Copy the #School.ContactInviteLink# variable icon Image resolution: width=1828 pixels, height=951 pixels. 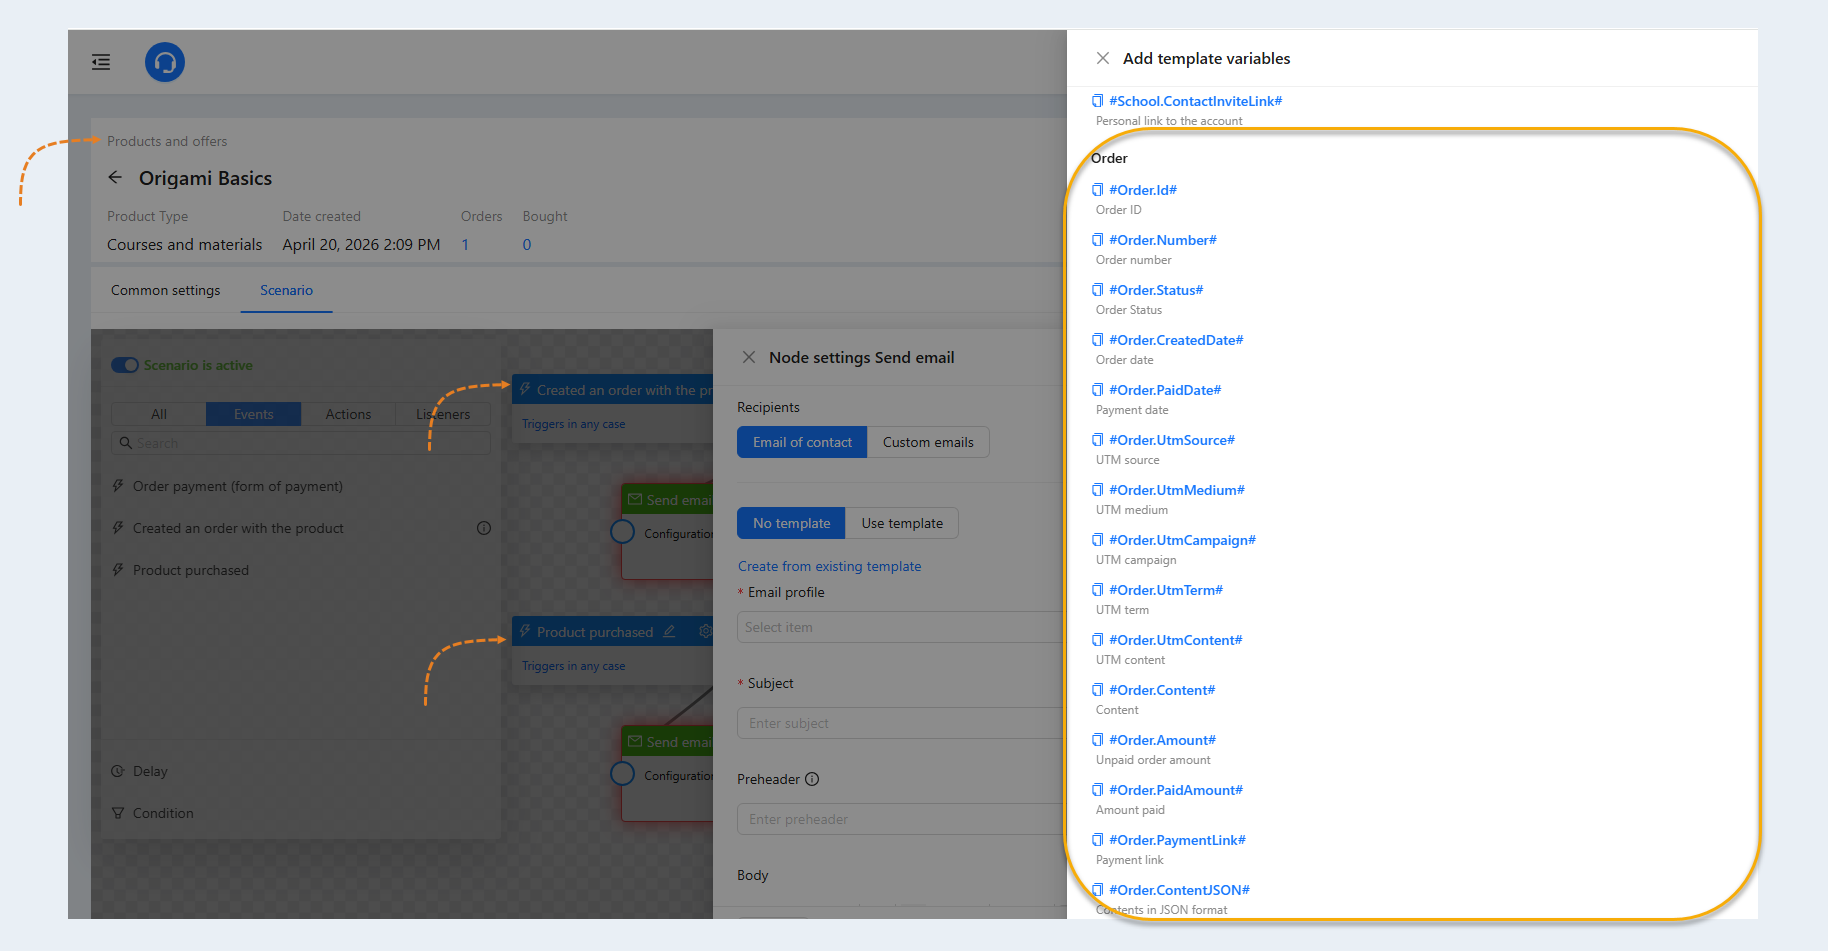1098,101
